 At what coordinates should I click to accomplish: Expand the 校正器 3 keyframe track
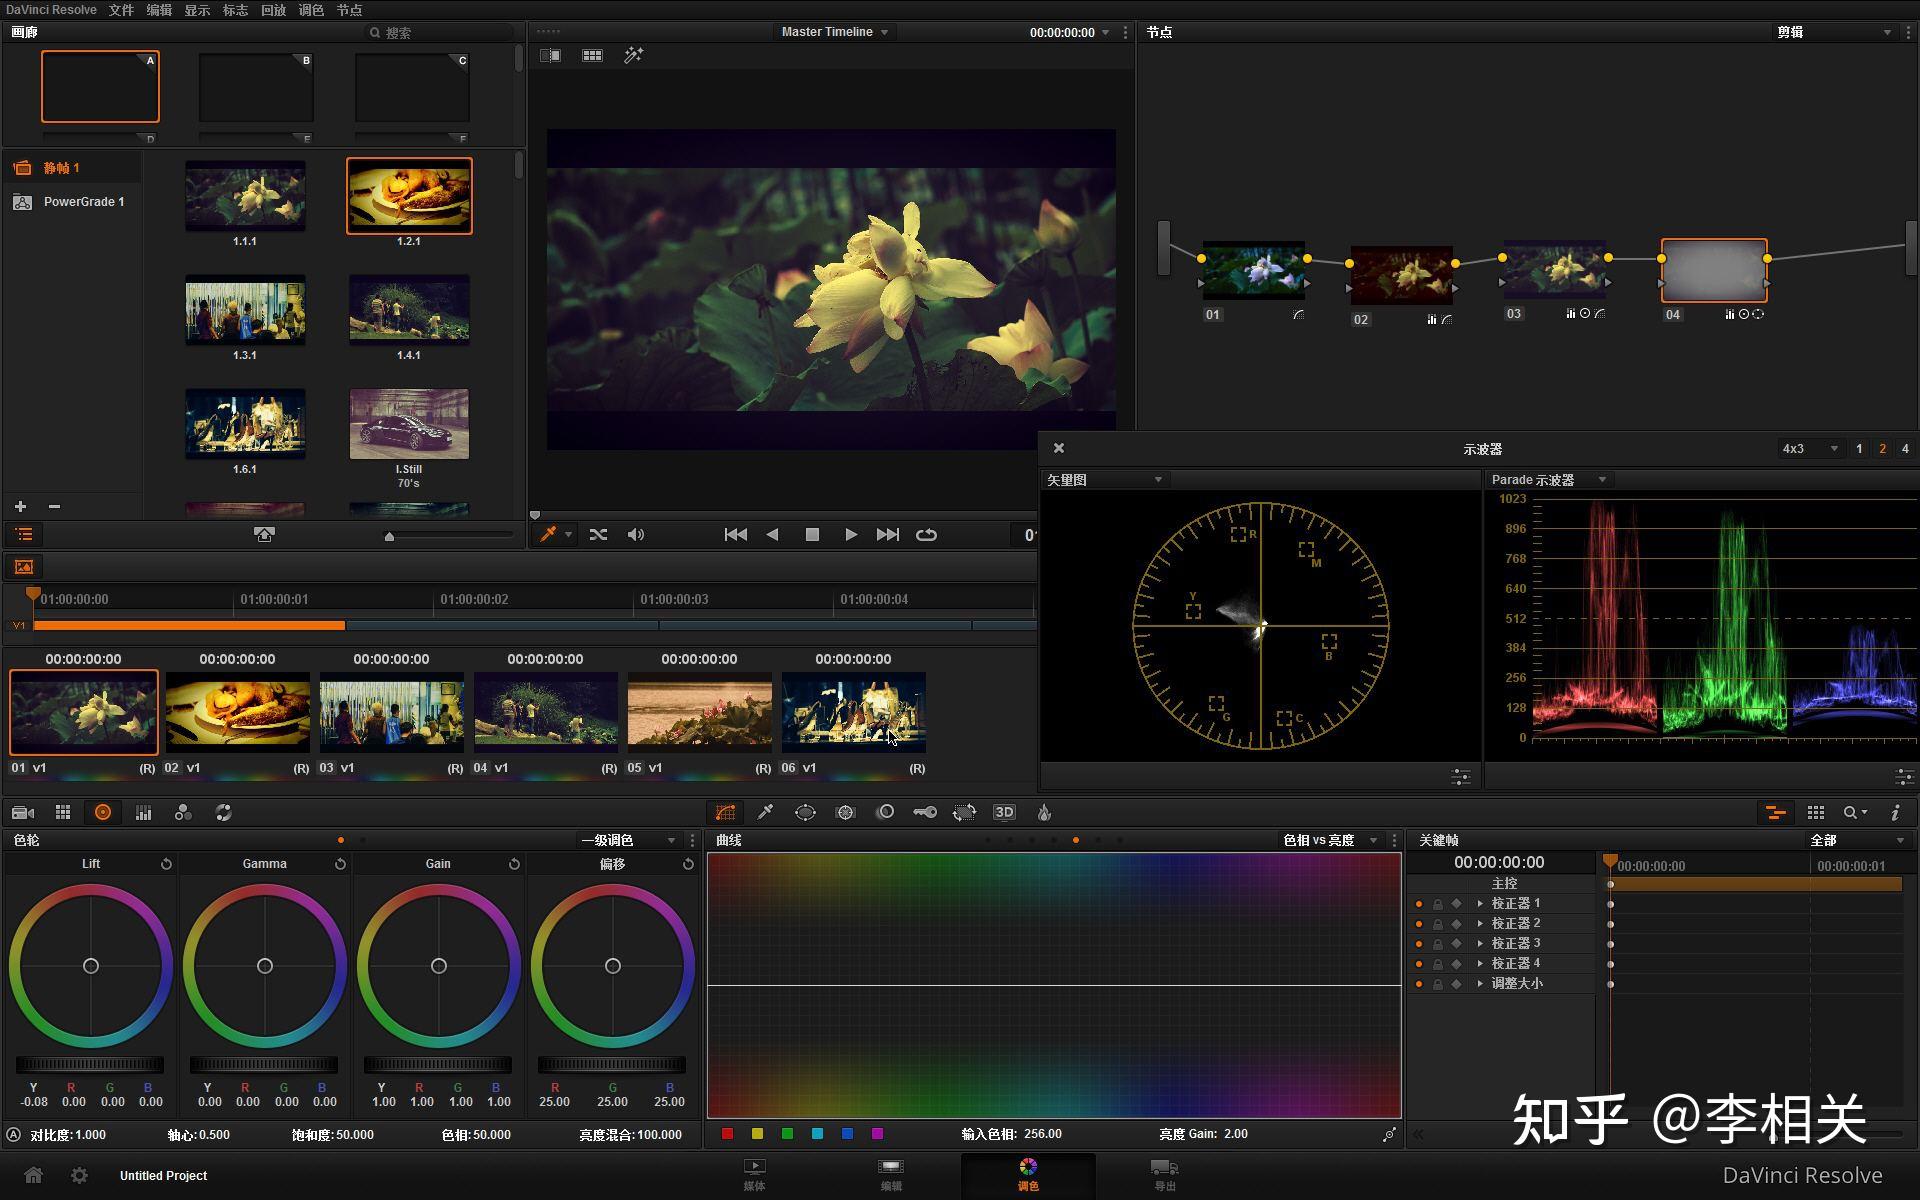pos(1480,944)
